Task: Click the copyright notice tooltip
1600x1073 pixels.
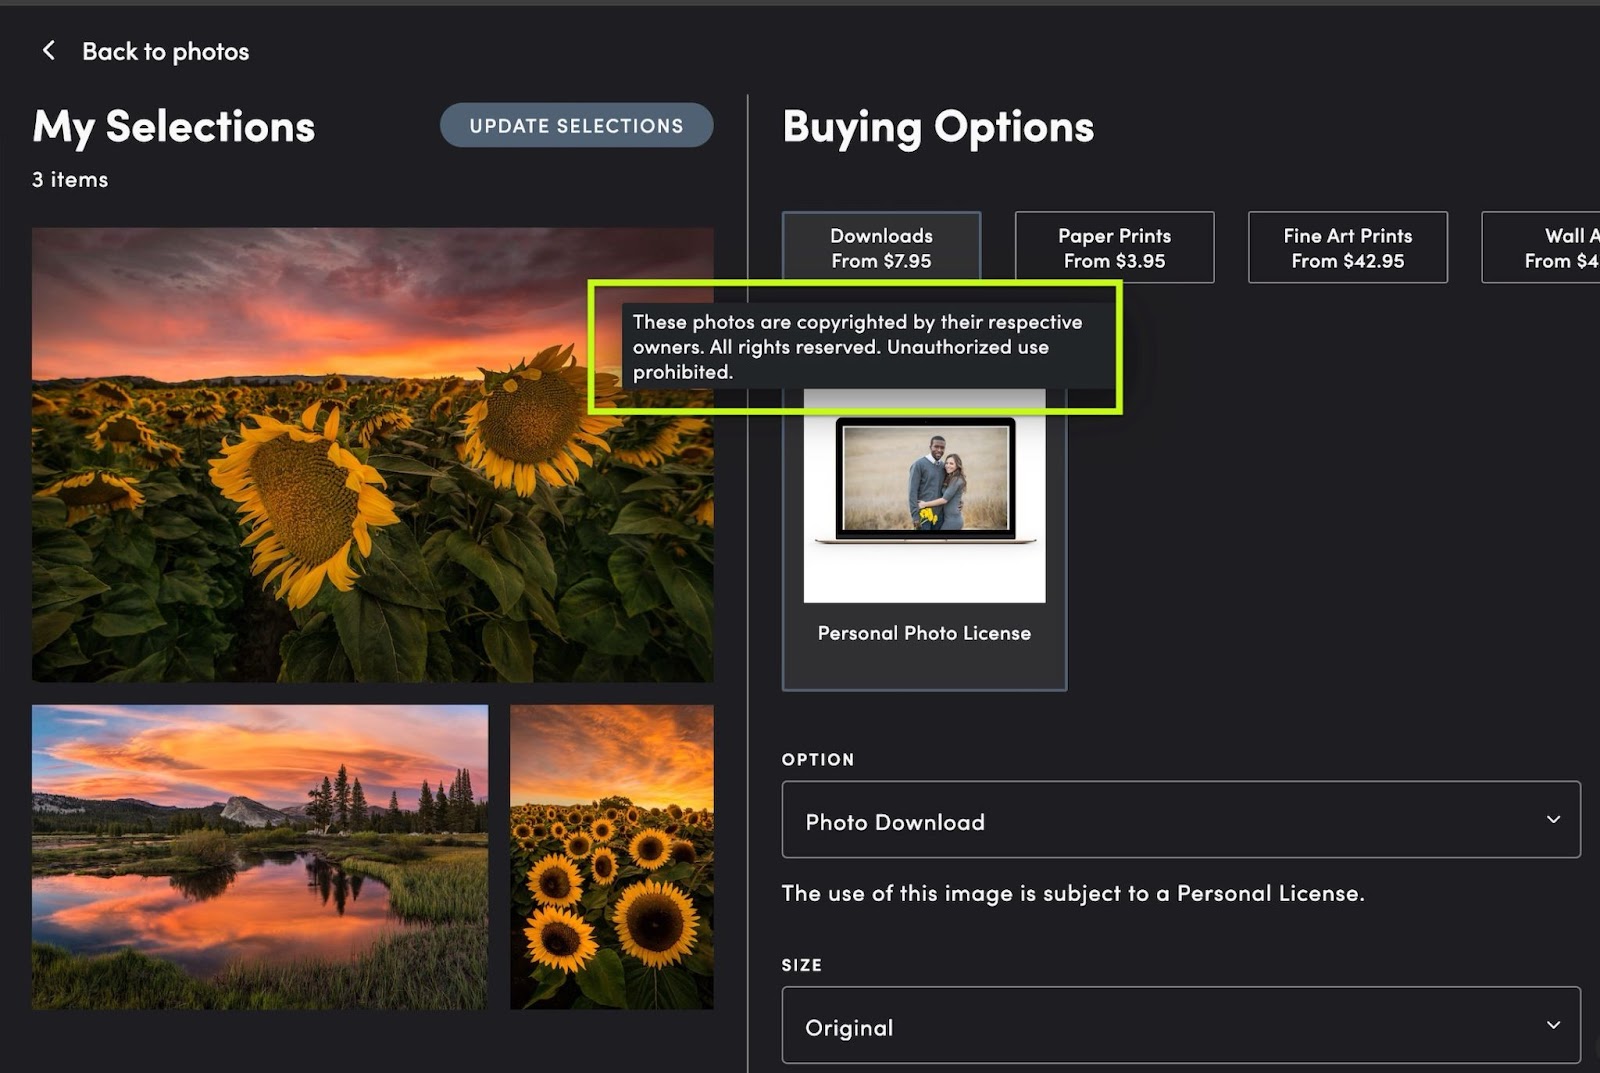Action: [856, 347]
